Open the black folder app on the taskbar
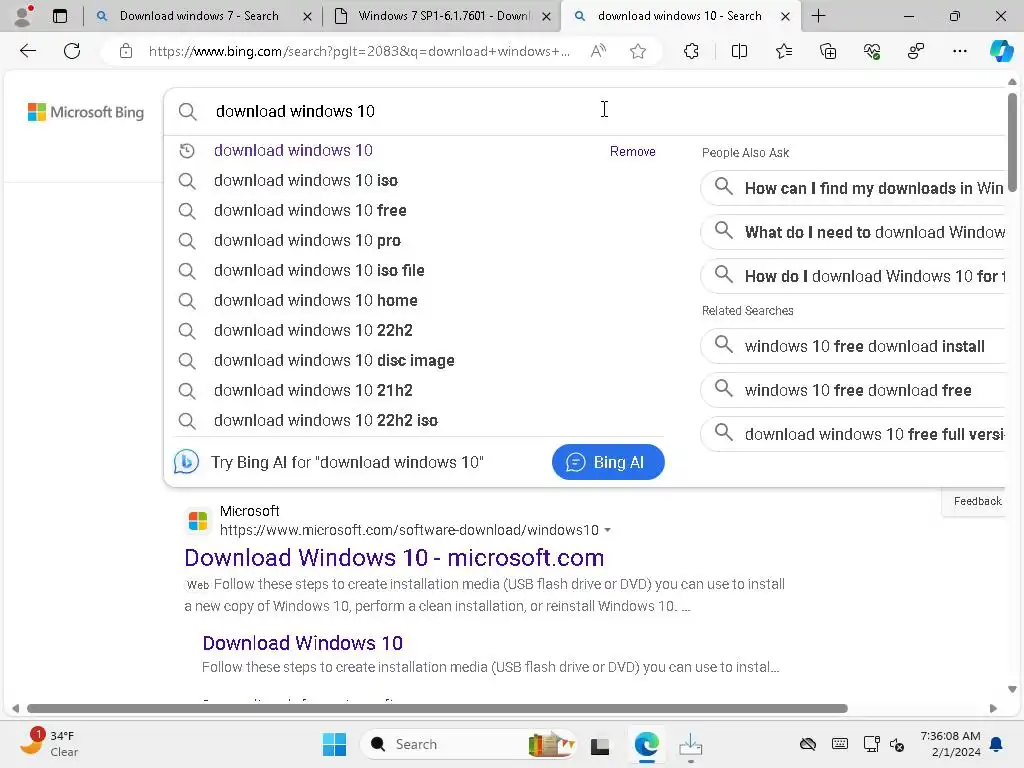The height and width of the screenshot is (768, 1024). (600, 745)
